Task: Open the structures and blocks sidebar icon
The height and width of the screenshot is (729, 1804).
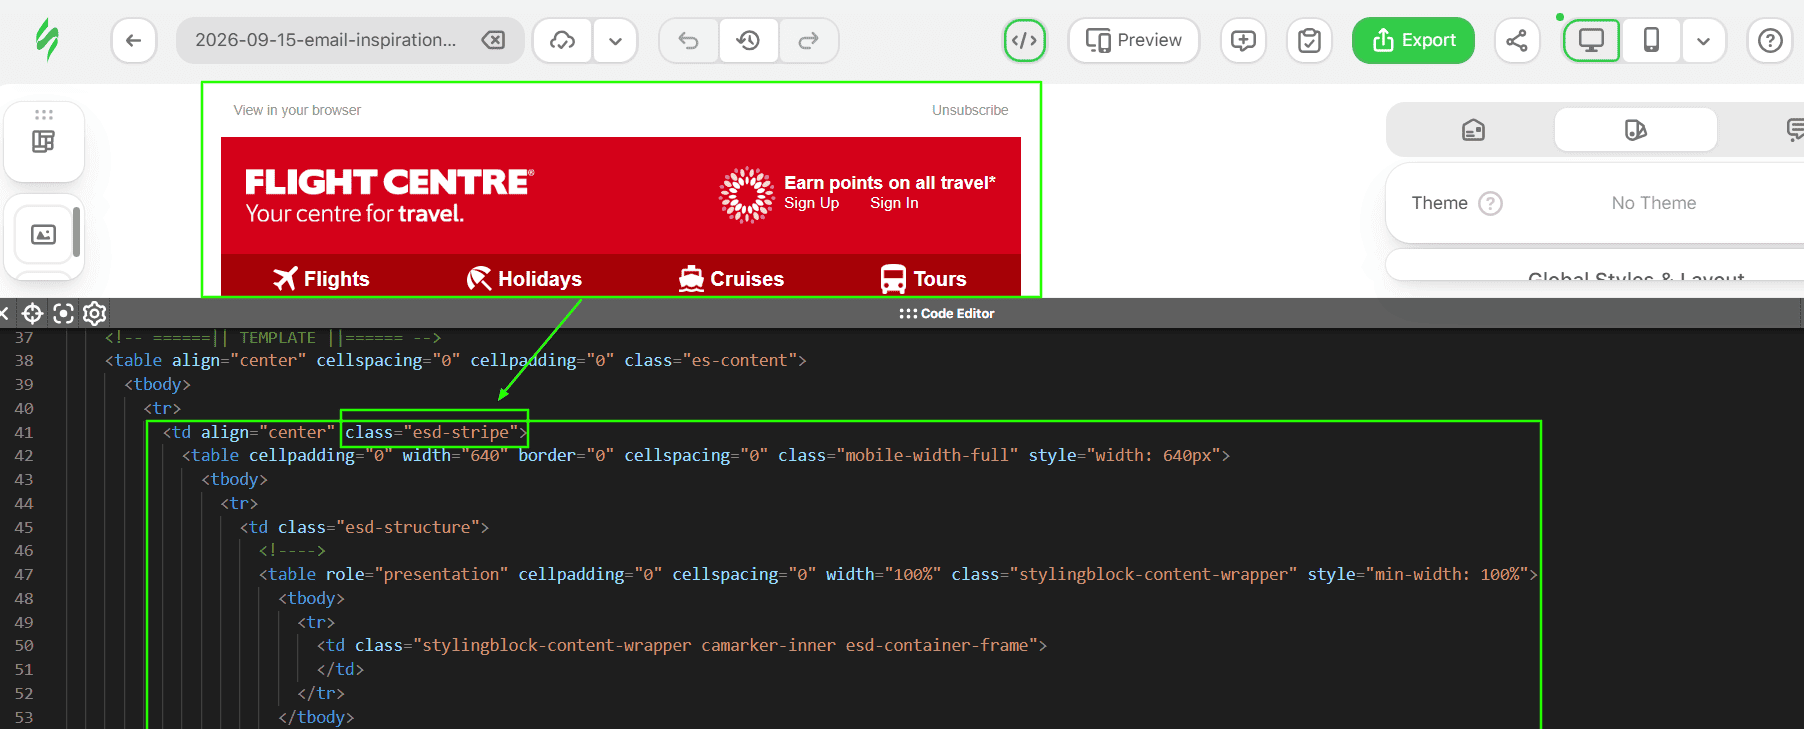Action: pyautogui.click(x=43, y=141)
